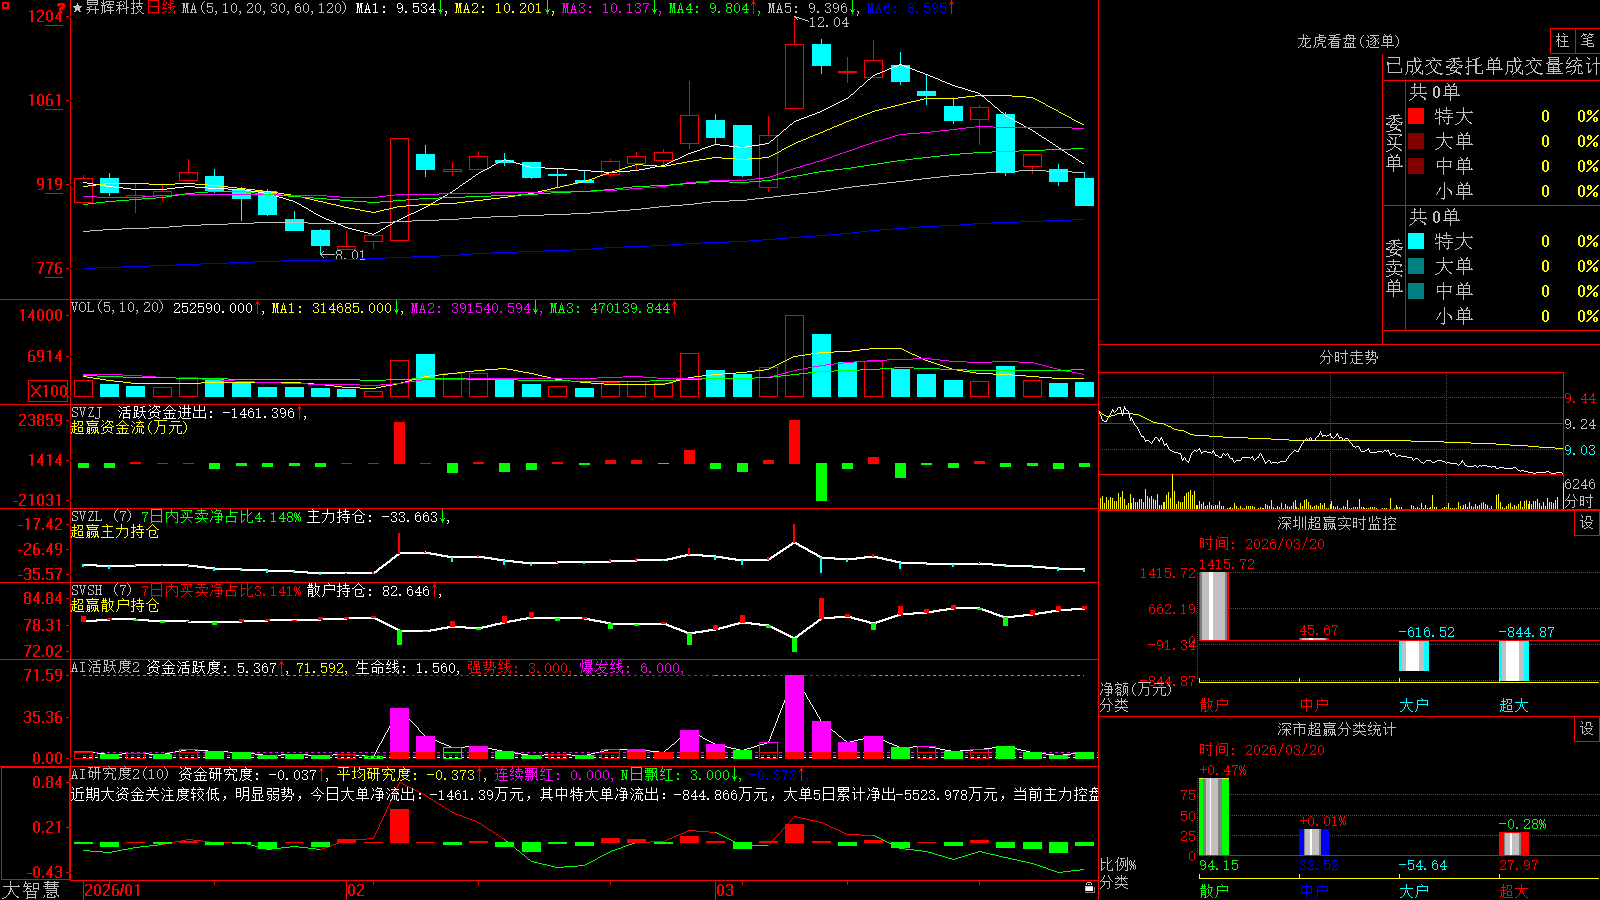Click the lock icon at chart bottom-right
This screenshot has height=900, width=1600.
point(1089,887)
